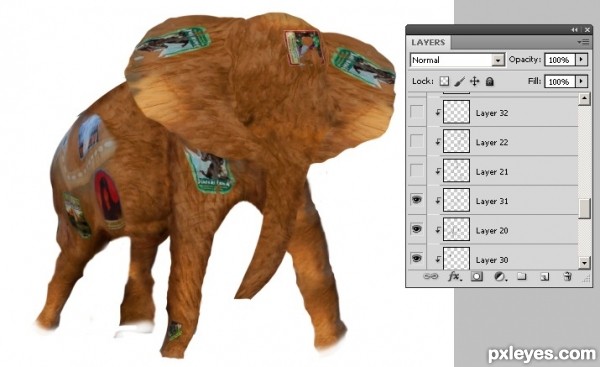Click the layers list scrollbar thumb
This screenshot has width=600, height=367.
(x=584, y=209)
